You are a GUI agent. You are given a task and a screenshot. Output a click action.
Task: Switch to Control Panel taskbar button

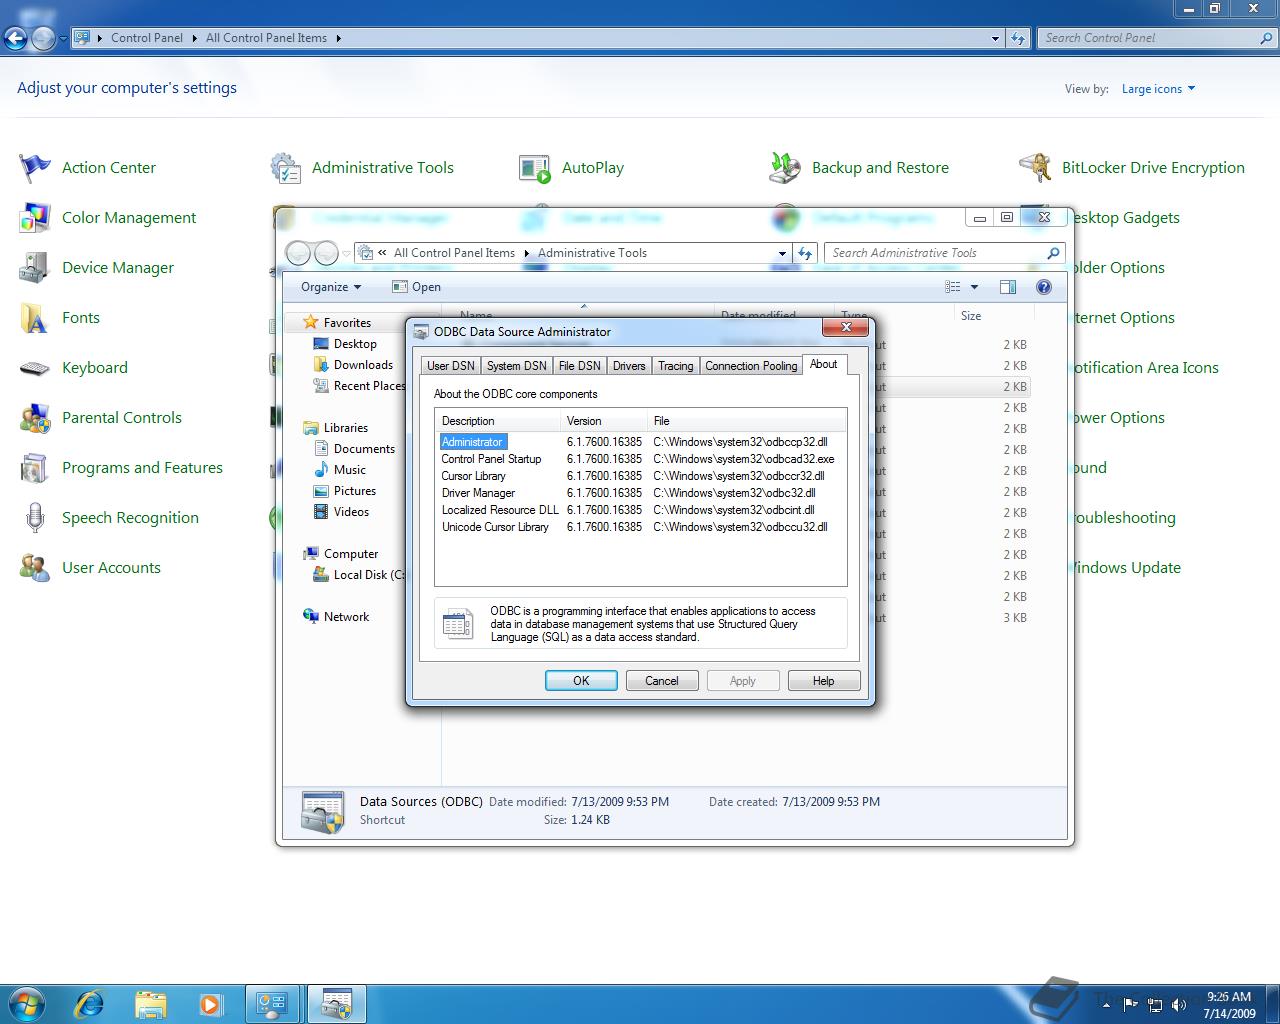272,1003
